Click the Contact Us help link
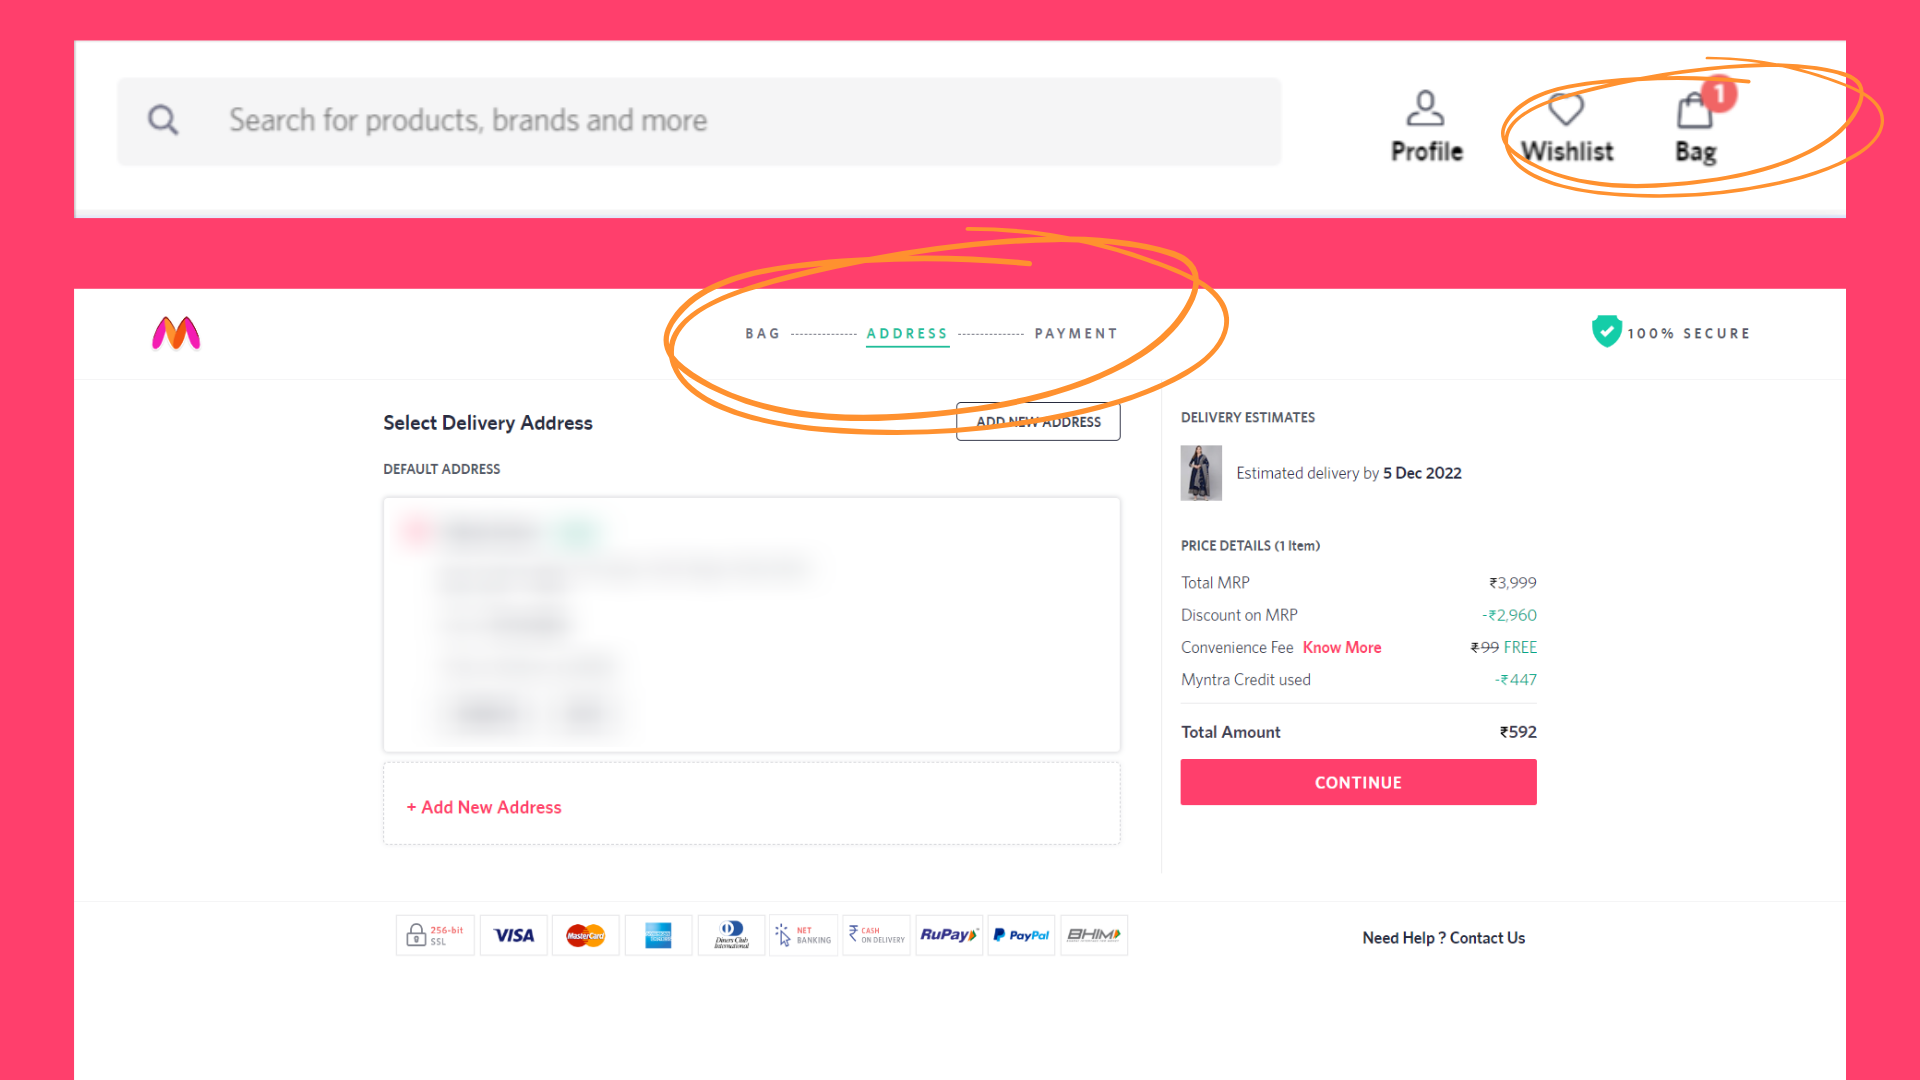Viewport: 1920px width, 1080px height. 1487,938
